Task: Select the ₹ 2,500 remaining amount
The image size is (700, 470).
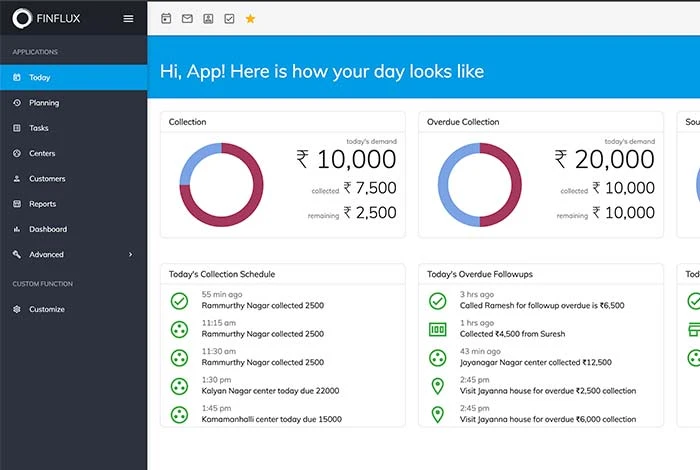Action: (x=370, y=212)
